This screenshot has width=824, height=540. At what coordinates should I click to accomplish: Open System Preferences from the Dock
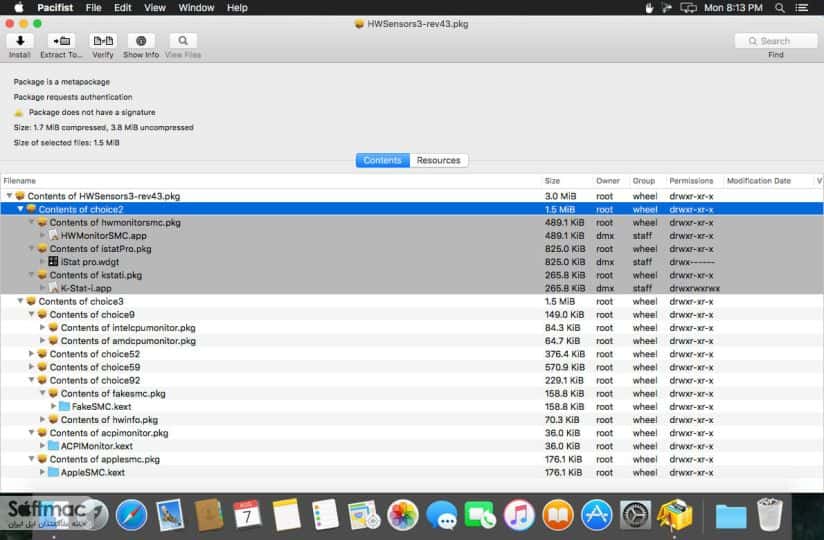(635, 515)
